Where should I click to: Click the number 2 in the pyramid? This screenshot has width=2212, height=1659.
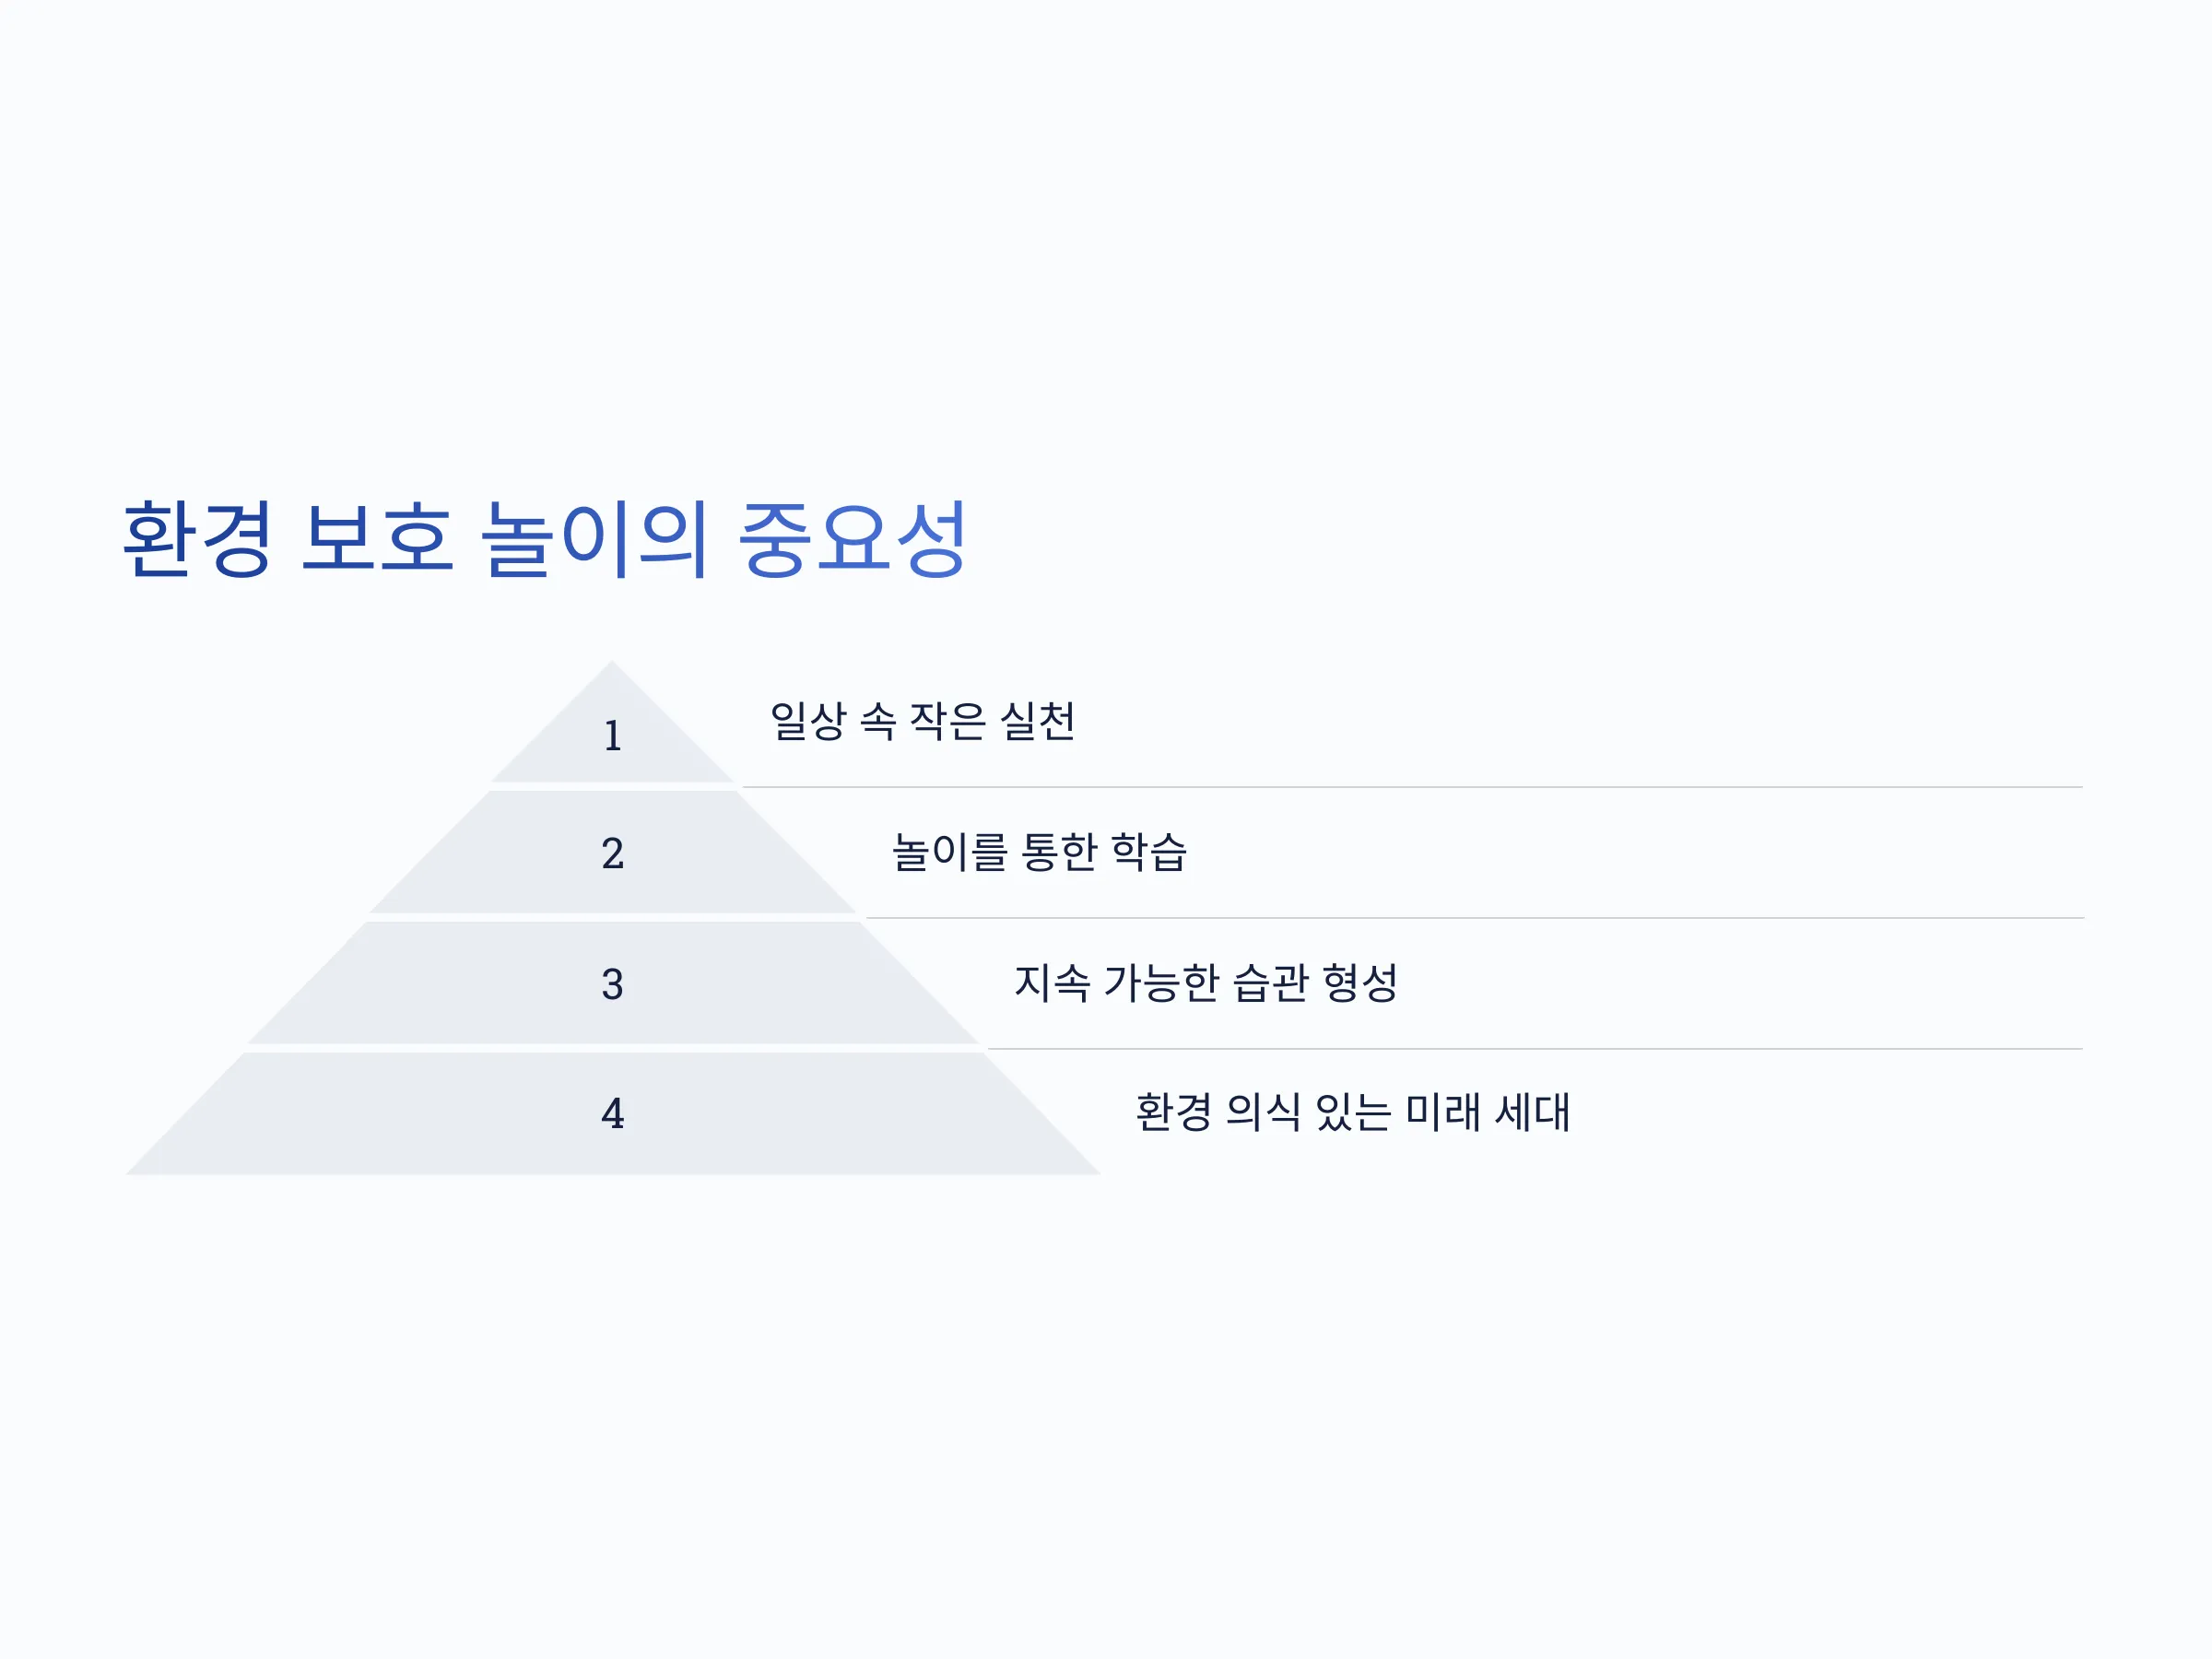(x=613, y=853)
